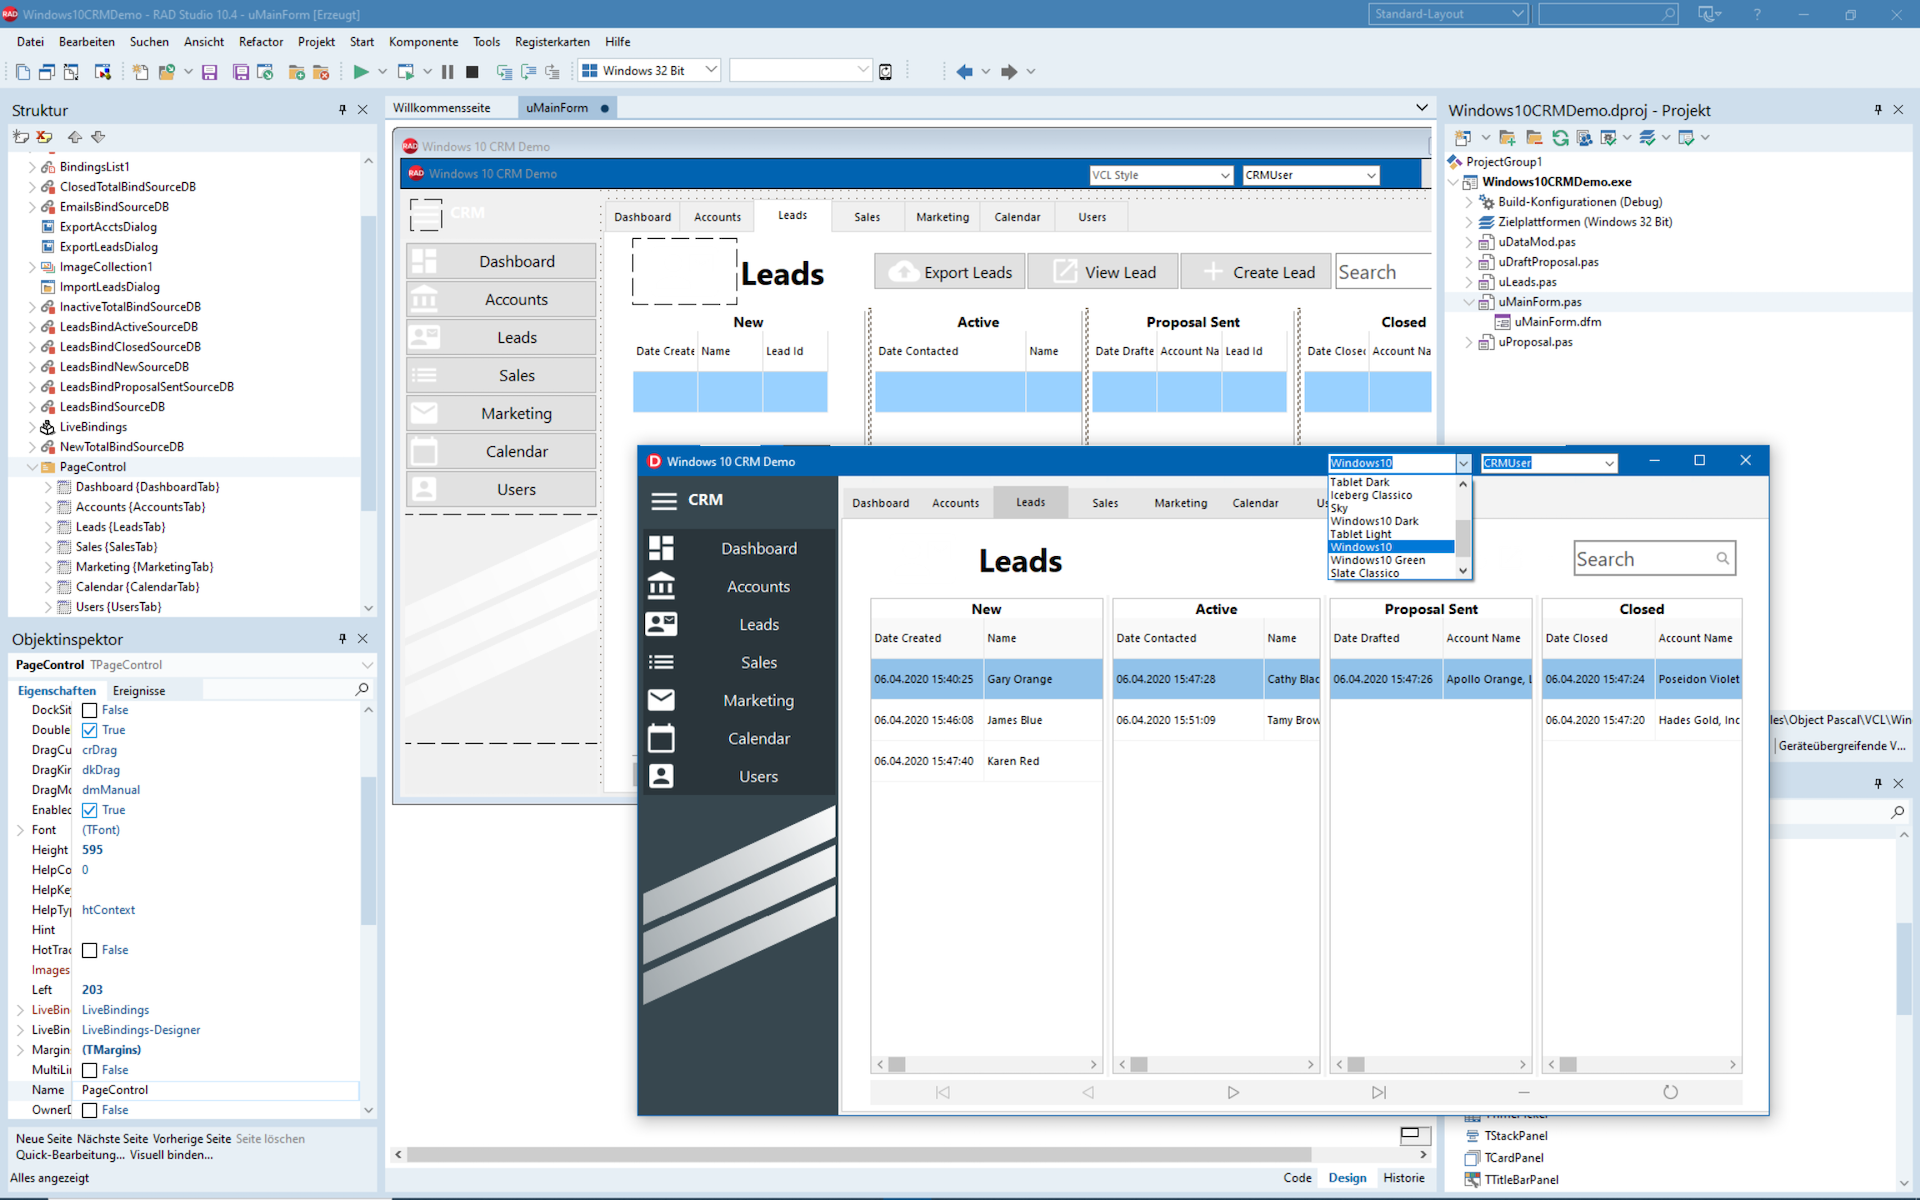Click the refresh icon in leads navigator

click(x=1669, y=1092)
